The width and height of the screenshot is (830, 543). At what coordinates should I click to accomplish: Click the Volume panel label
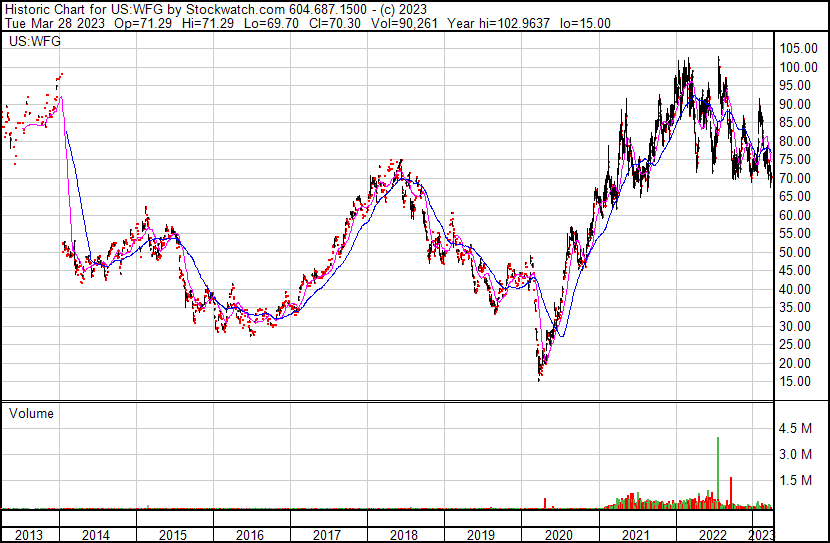pyautogui.click(x=31, y=413)
